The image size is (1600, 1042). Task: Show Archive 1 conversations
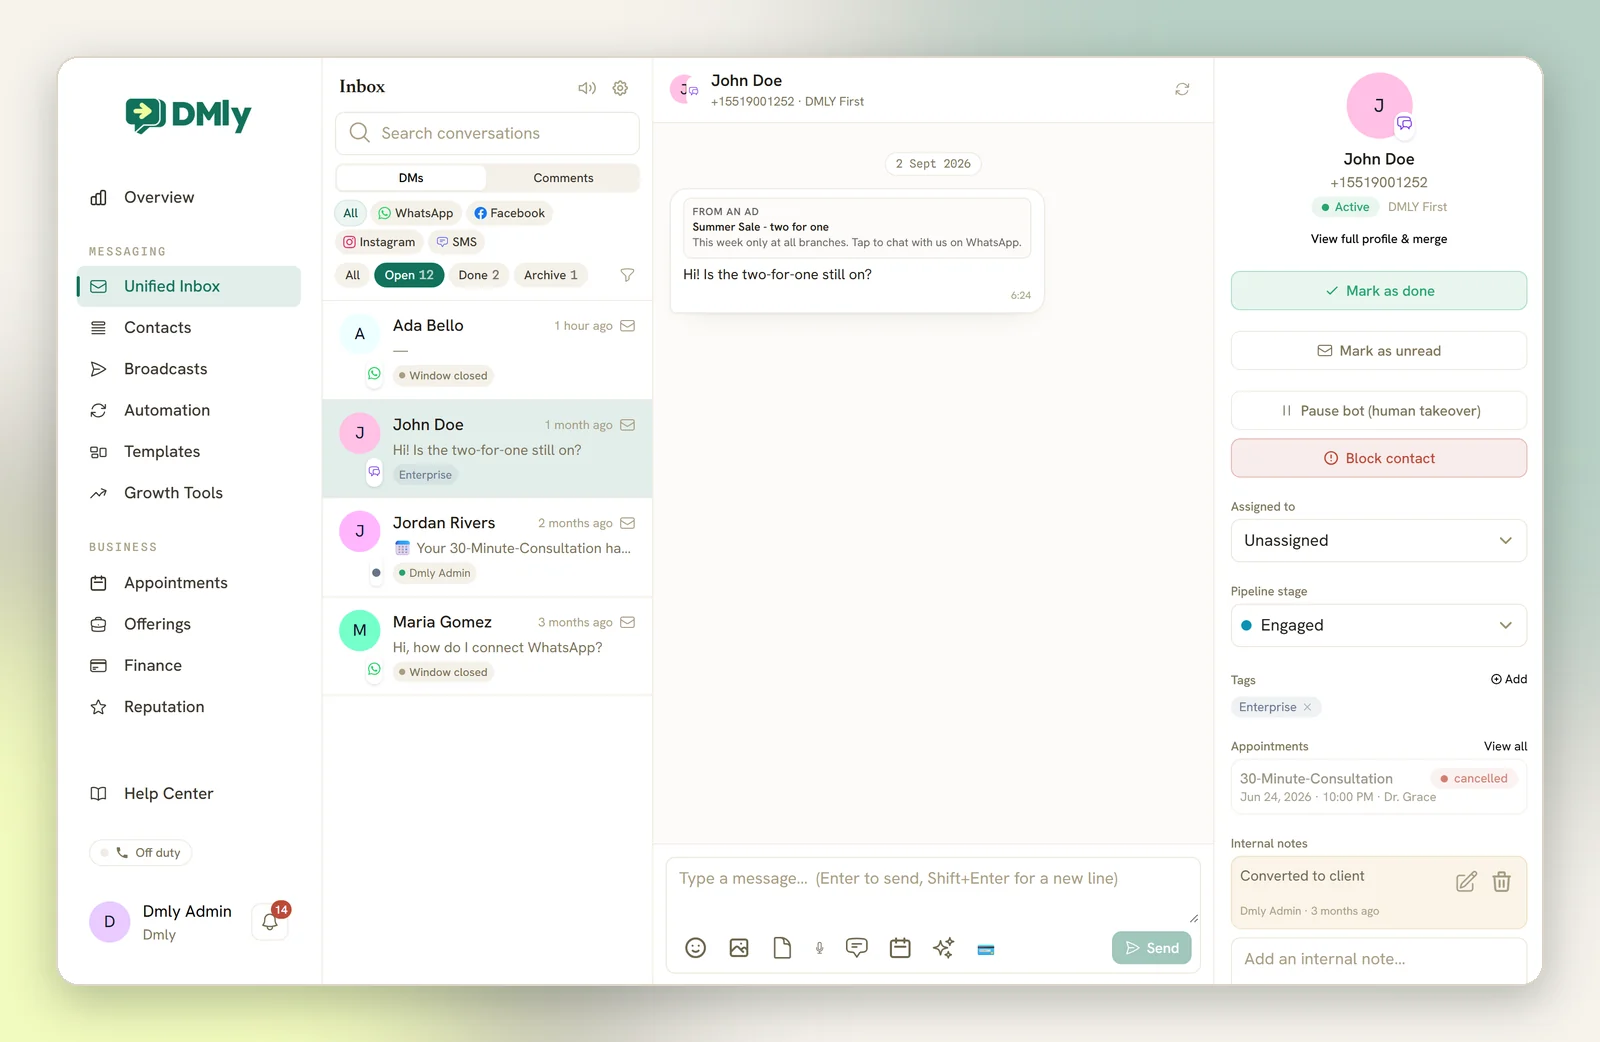(551, 275)
